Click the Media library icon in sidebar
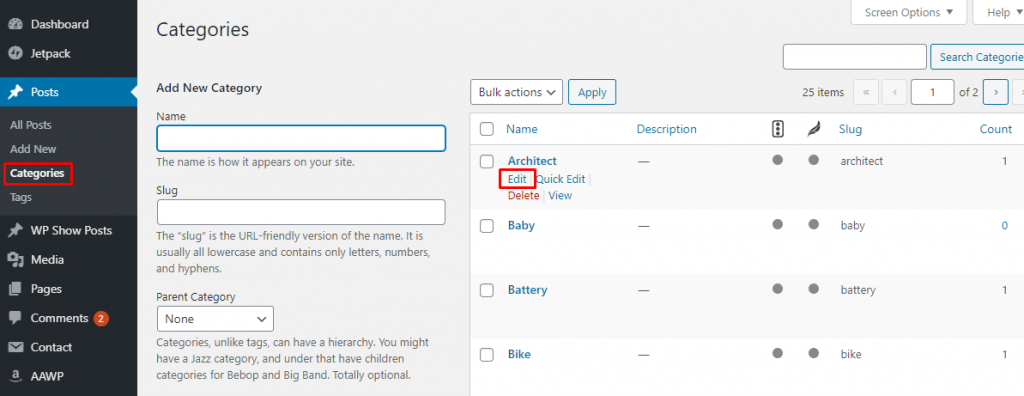Viewport: 1024px width, 396px height. [x=15, y=259]
